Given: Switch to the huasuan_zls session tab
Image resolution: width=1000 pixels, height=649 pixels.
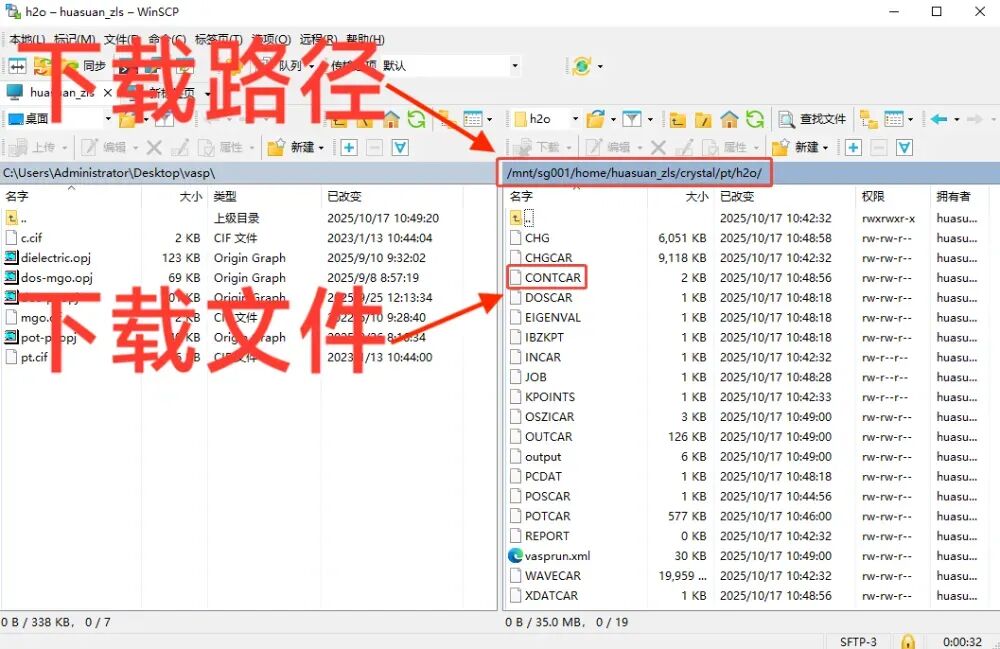Looking at the screenshot, I should pyautogui.click(x=60, y=92).
